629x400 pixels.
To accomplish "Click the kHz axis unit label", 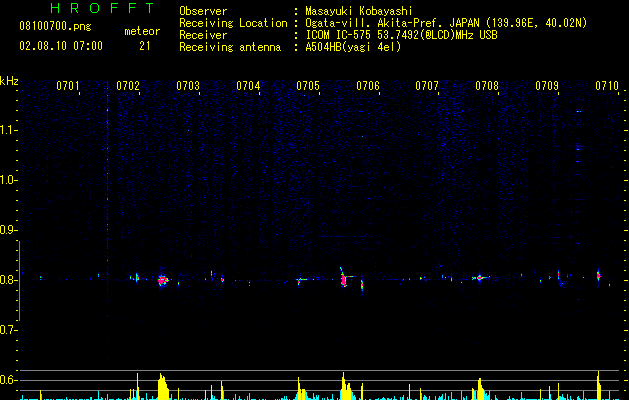I will pos(9,81).
